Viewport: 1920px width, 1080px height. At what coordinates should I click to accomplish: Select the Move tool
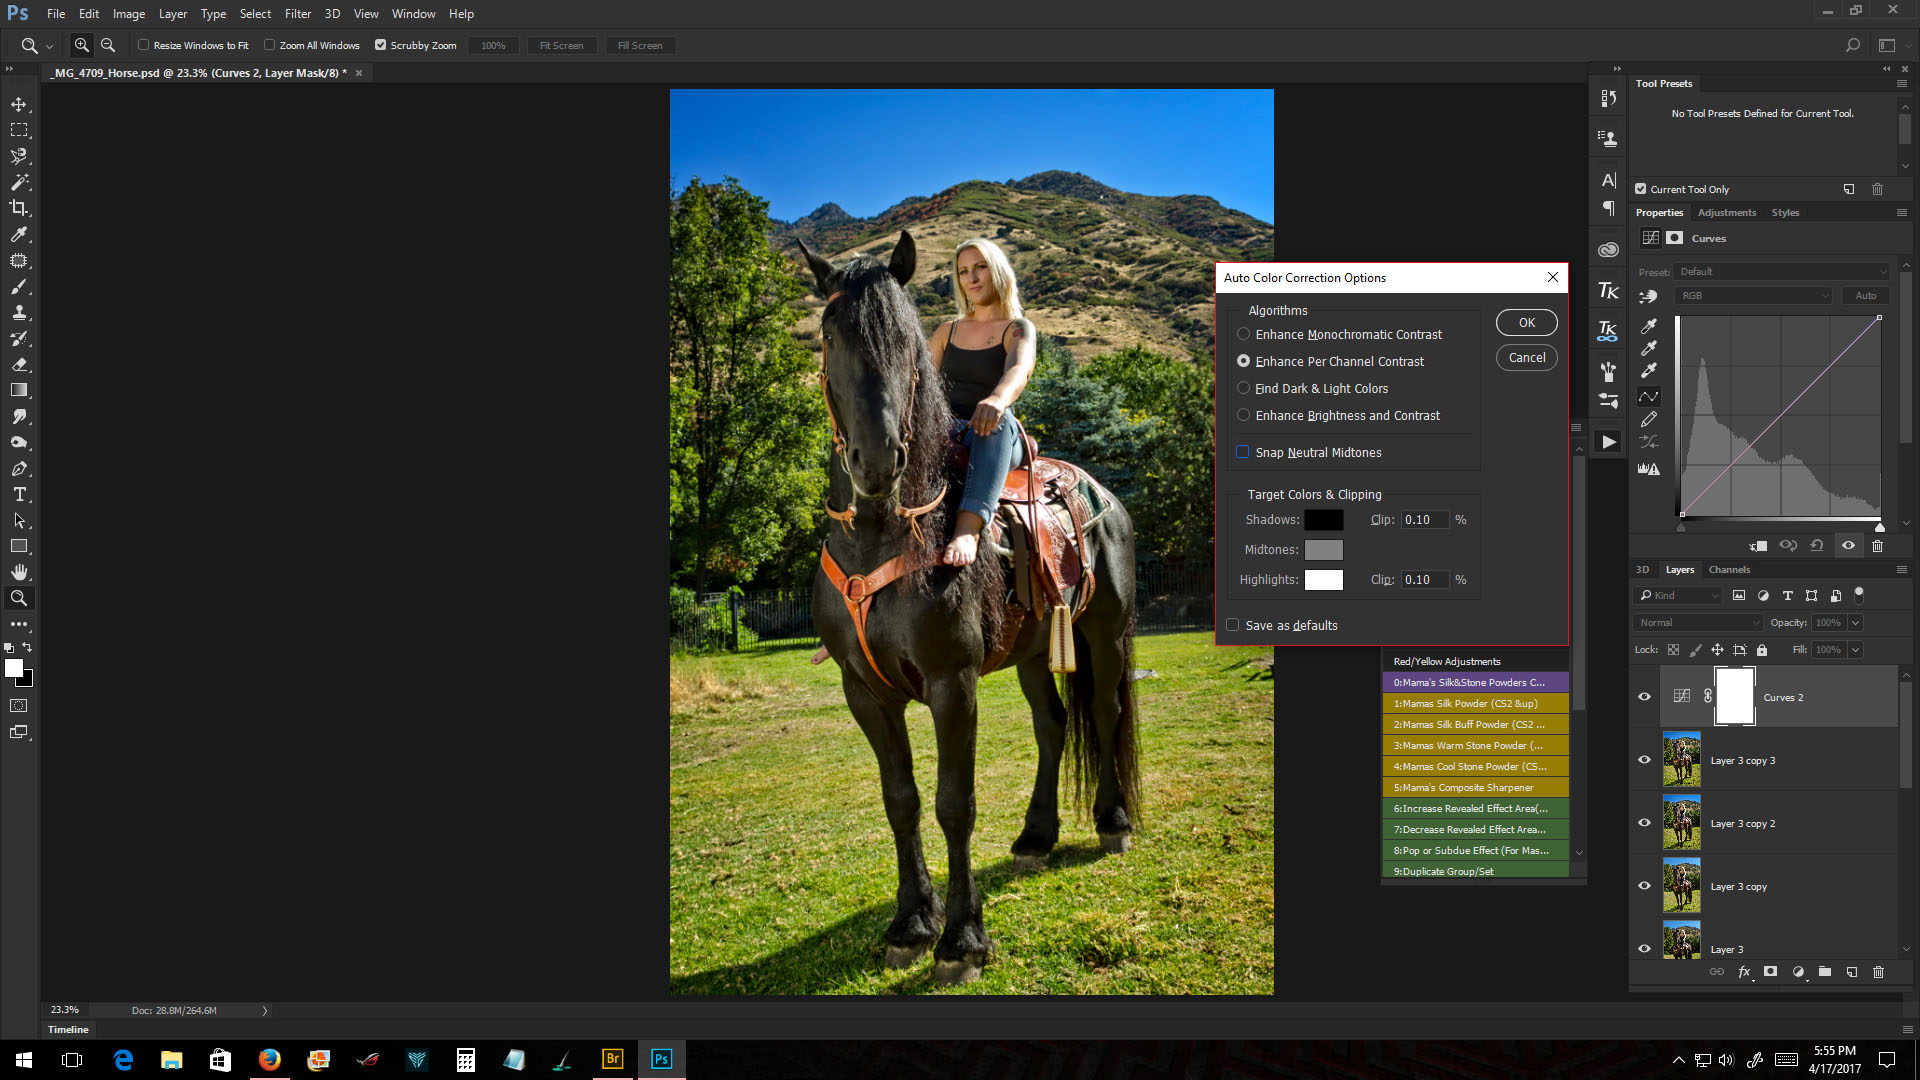(19, 104)
